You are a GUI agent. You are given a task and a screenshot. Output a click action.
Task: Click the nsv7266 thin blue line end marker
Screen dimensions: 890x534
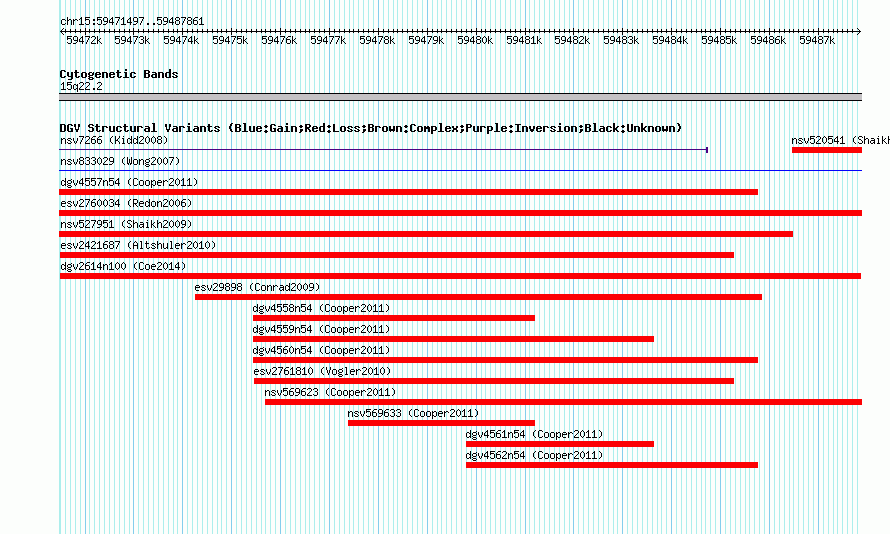(x=707, y=150)
